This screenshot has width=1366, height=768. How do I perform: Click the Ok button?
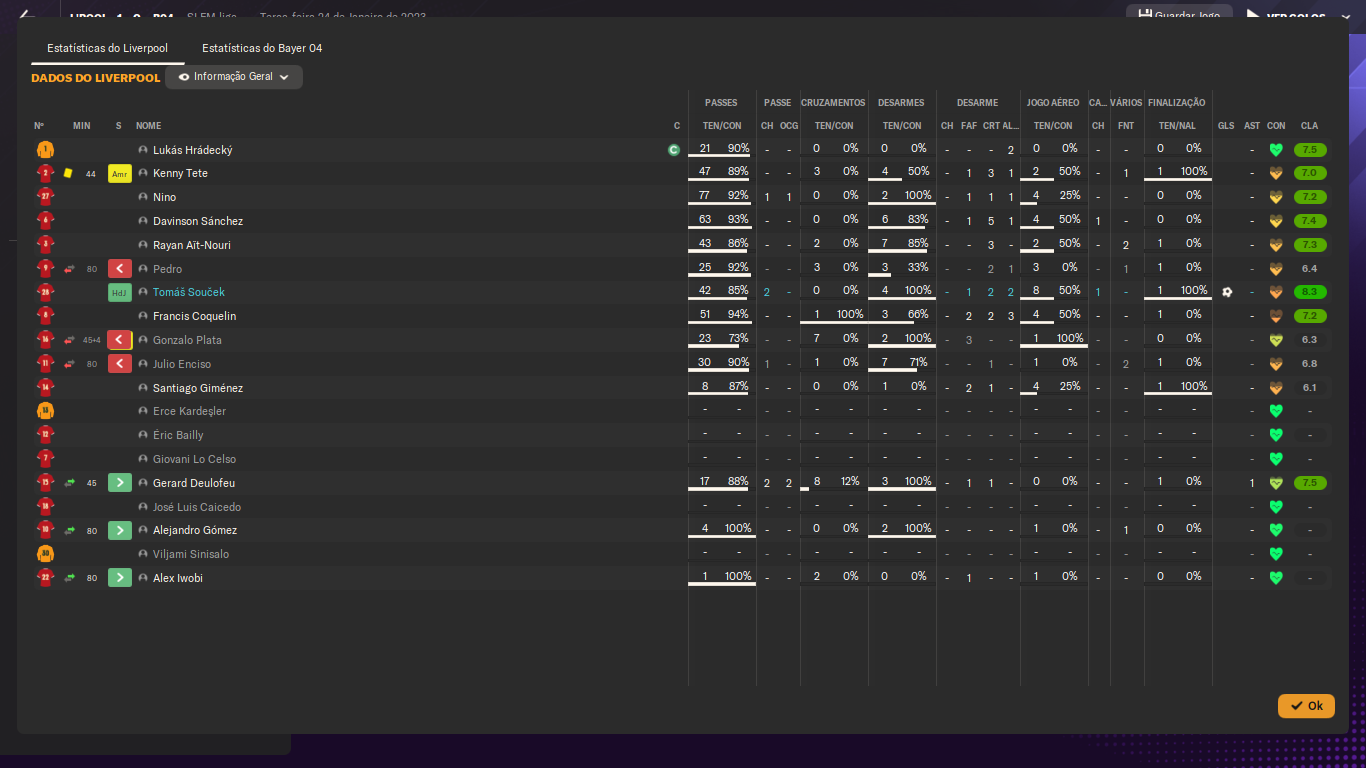click(1306, 706)
